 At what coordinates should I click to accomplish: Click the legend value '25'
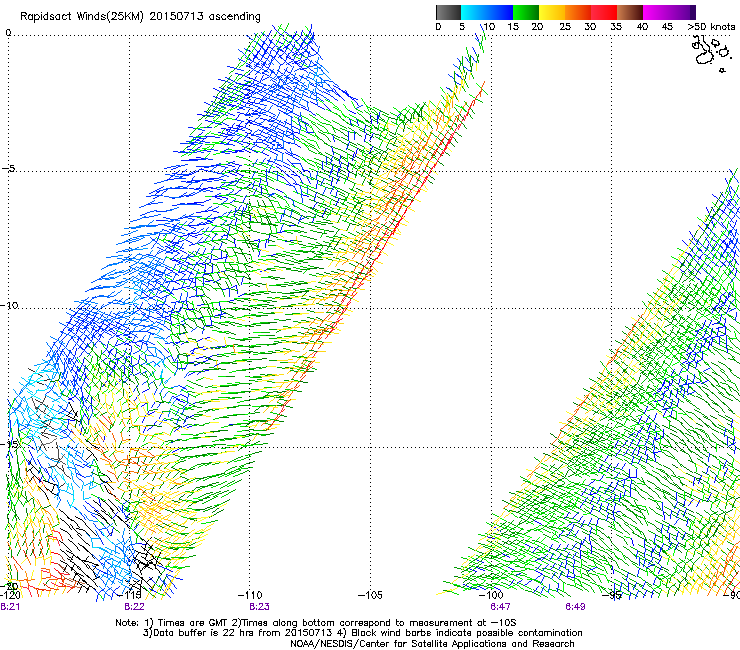[565, 27]
